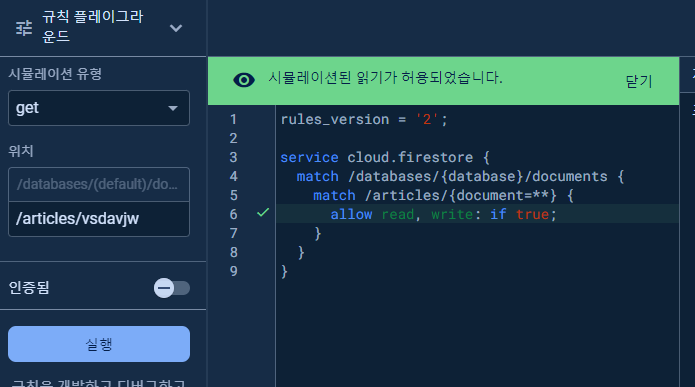695x387 pixels.
Task: Click the 시뮬레이션된 읽기가 허용되었습니다 message
Action: point(385,78)
